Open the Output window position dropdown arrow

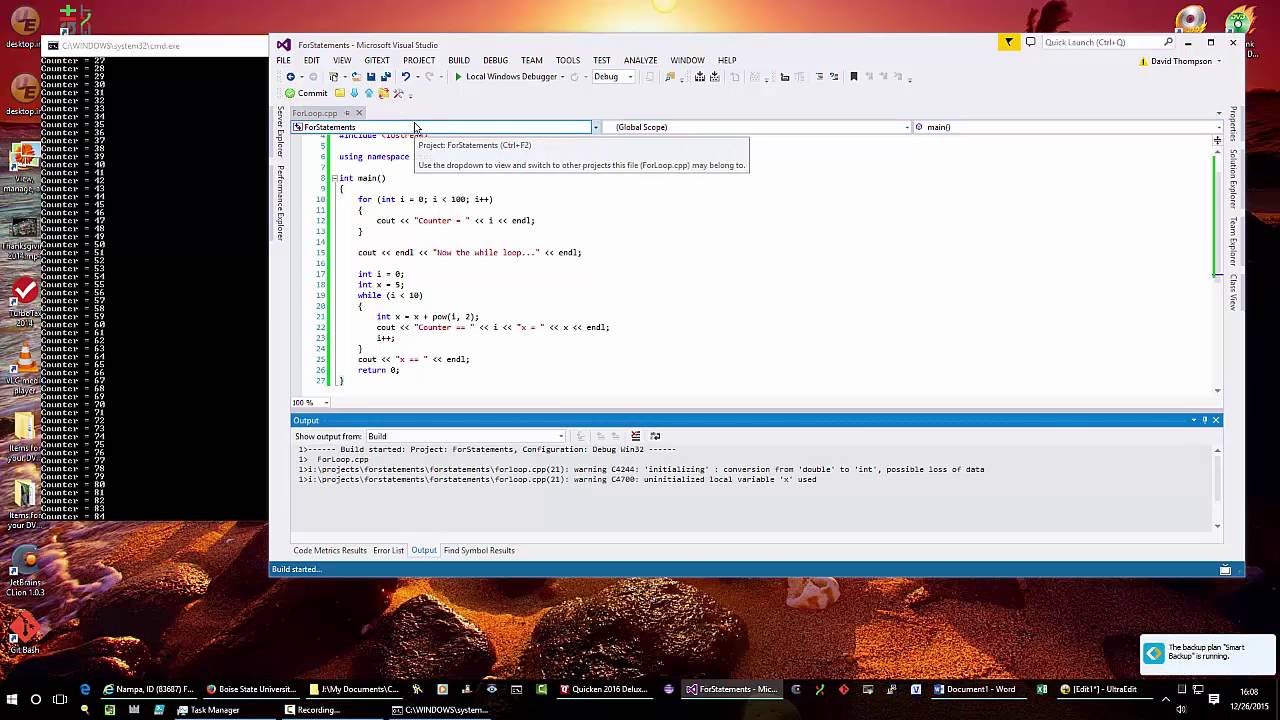1194,420
